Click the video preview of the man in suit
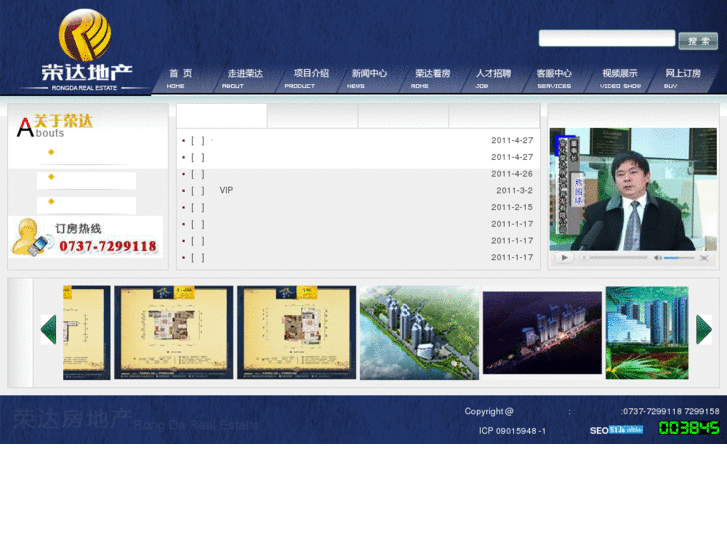The width and height of the screenshot is (727, 545). click(x=633, y=189)
